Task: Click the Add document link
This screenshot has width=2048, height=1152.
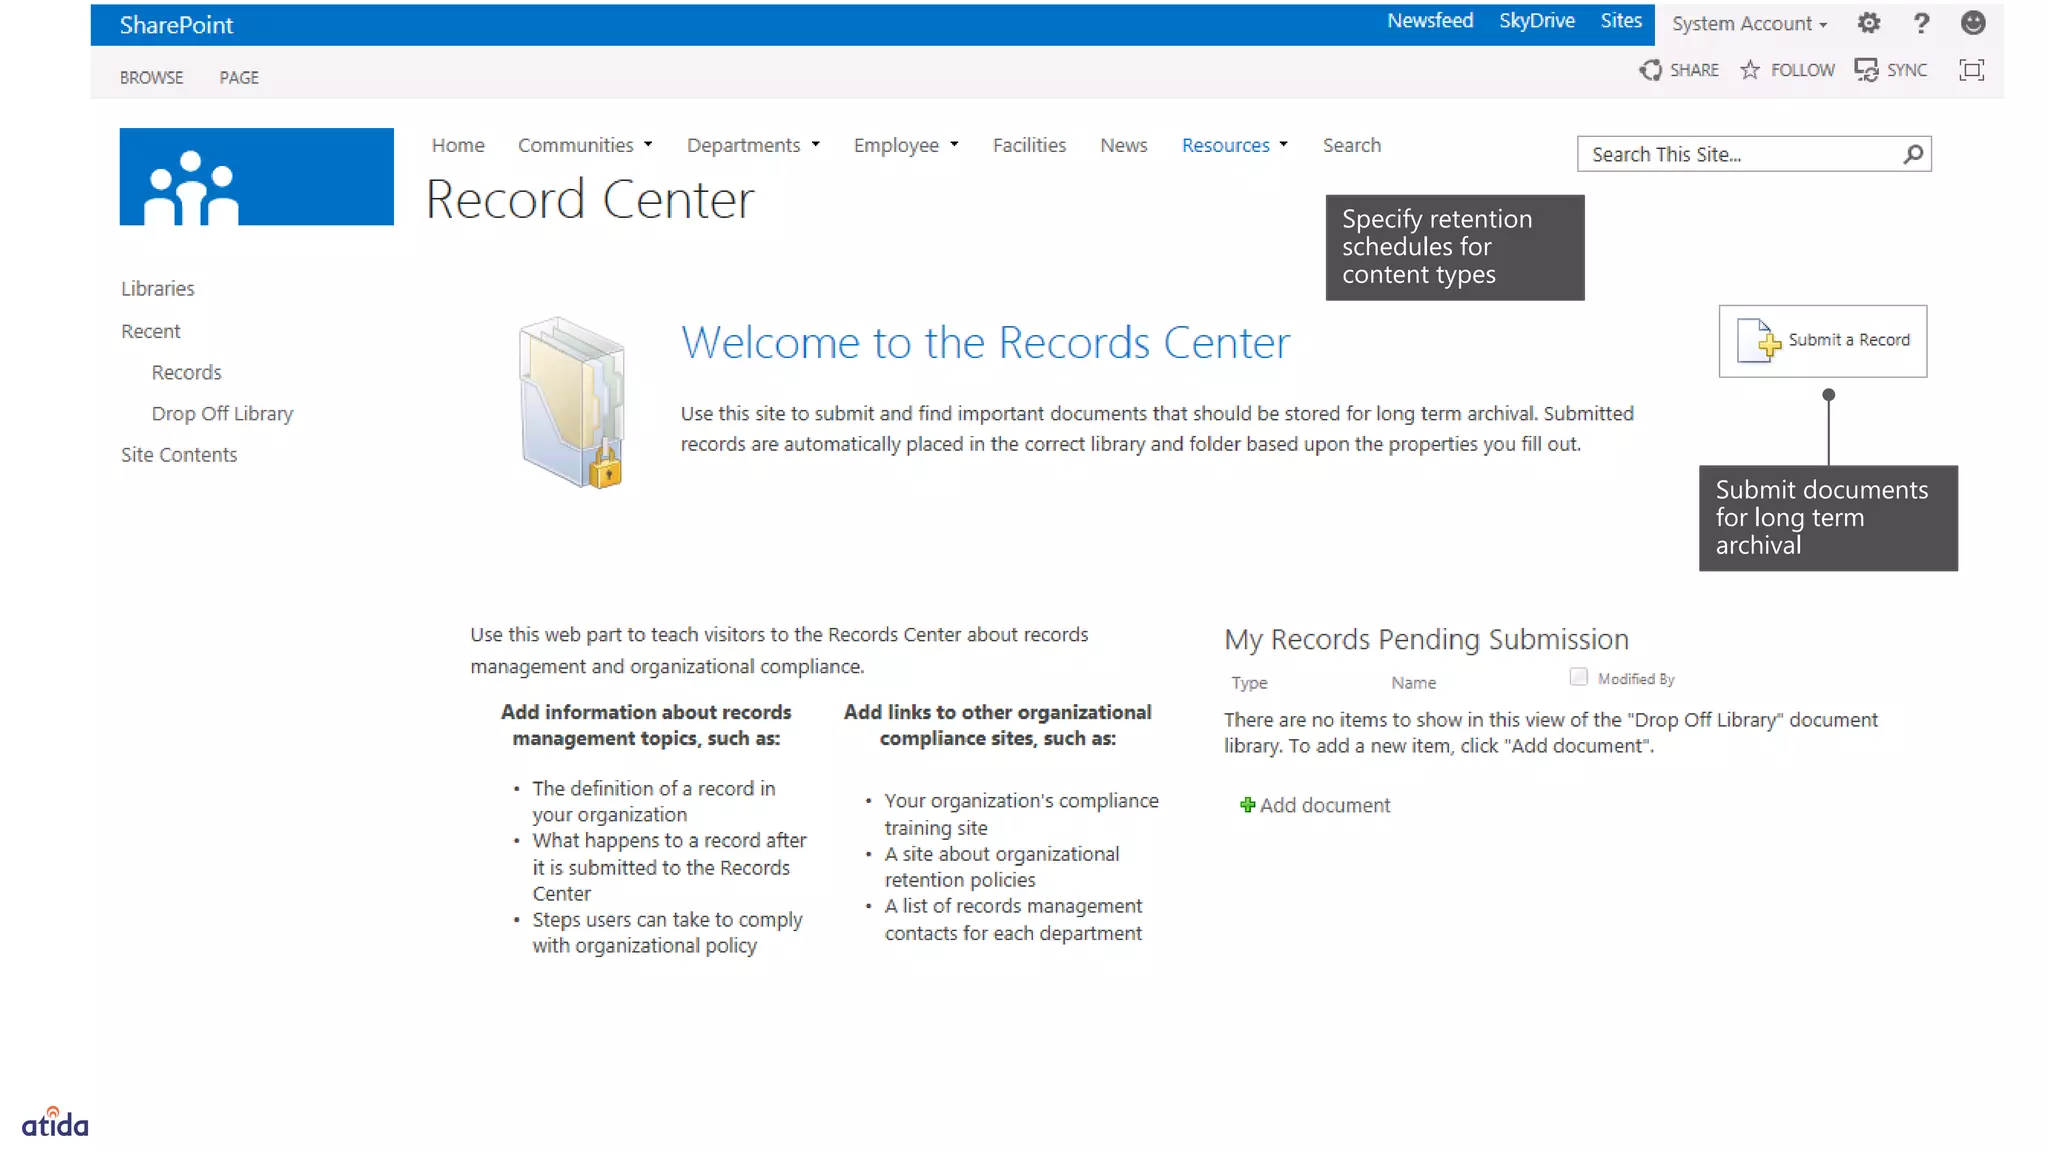Action: (1324, 805)
